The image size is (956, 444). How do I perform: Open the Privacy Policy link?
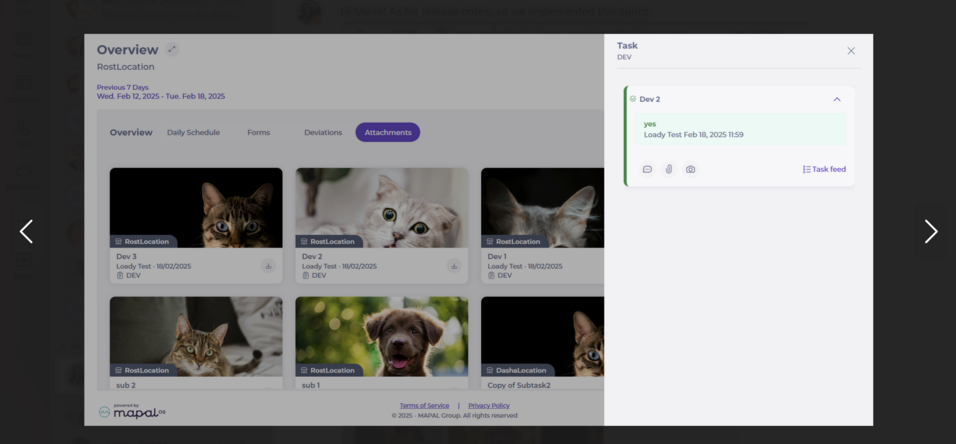click(x=489, y=406)
